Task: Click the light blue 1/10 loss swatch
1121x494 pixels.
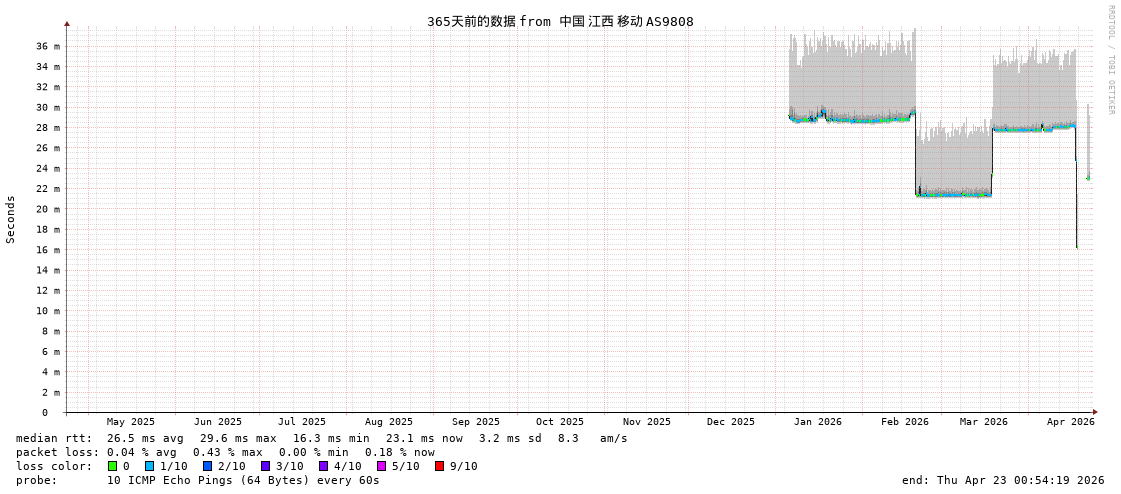Action: click(149, 466)
